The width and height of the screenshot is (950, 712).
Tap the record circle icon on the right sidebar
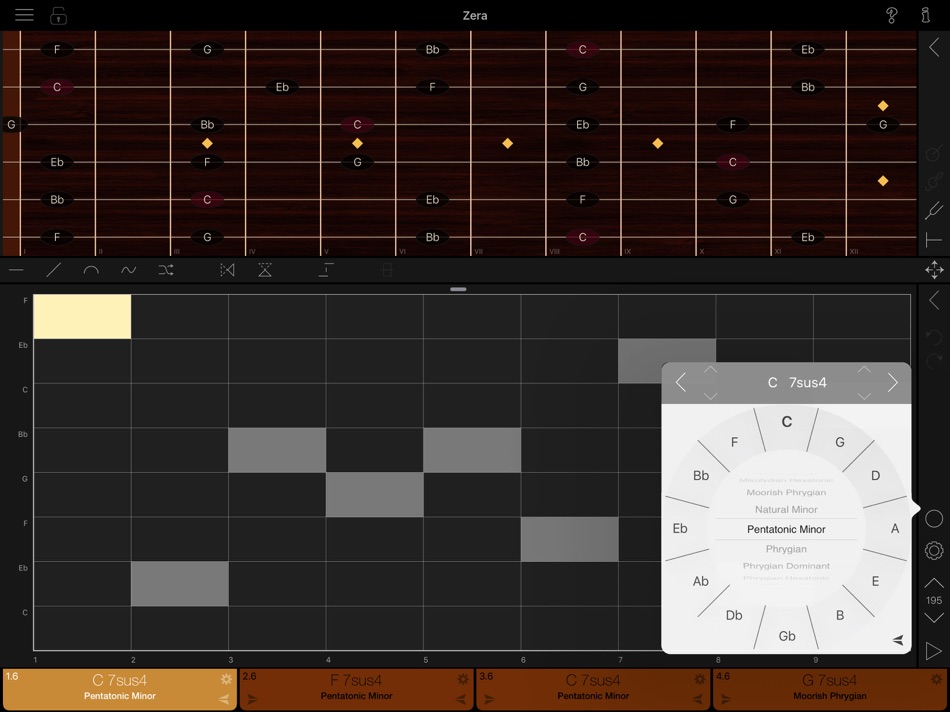coord(934,519)
